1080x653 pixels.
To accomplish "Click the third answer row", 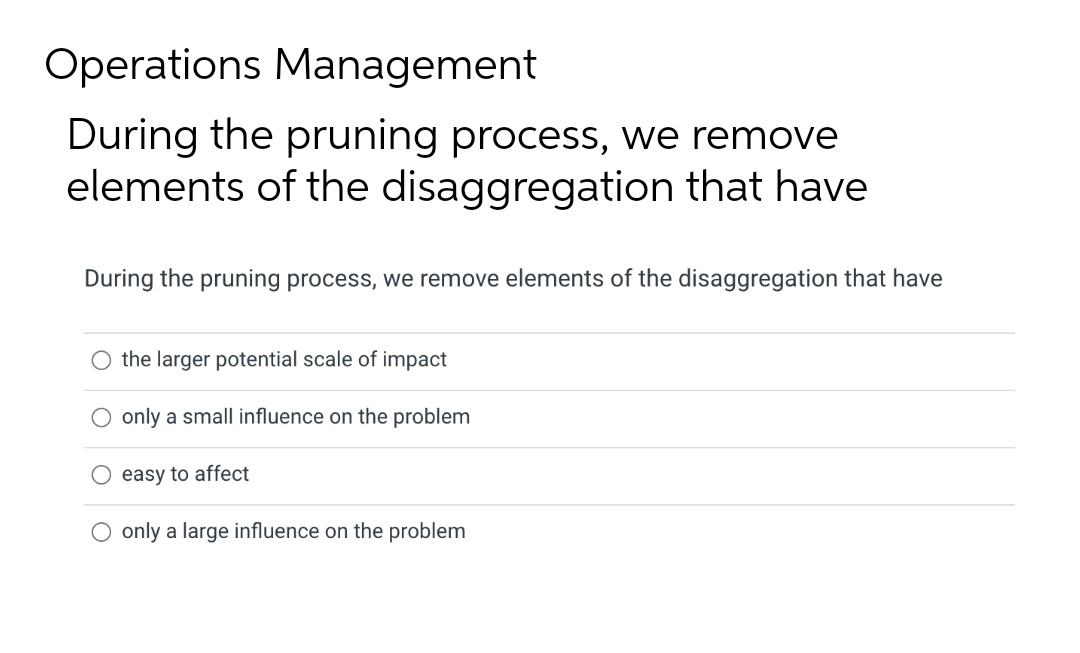I will tap(550, 474).
